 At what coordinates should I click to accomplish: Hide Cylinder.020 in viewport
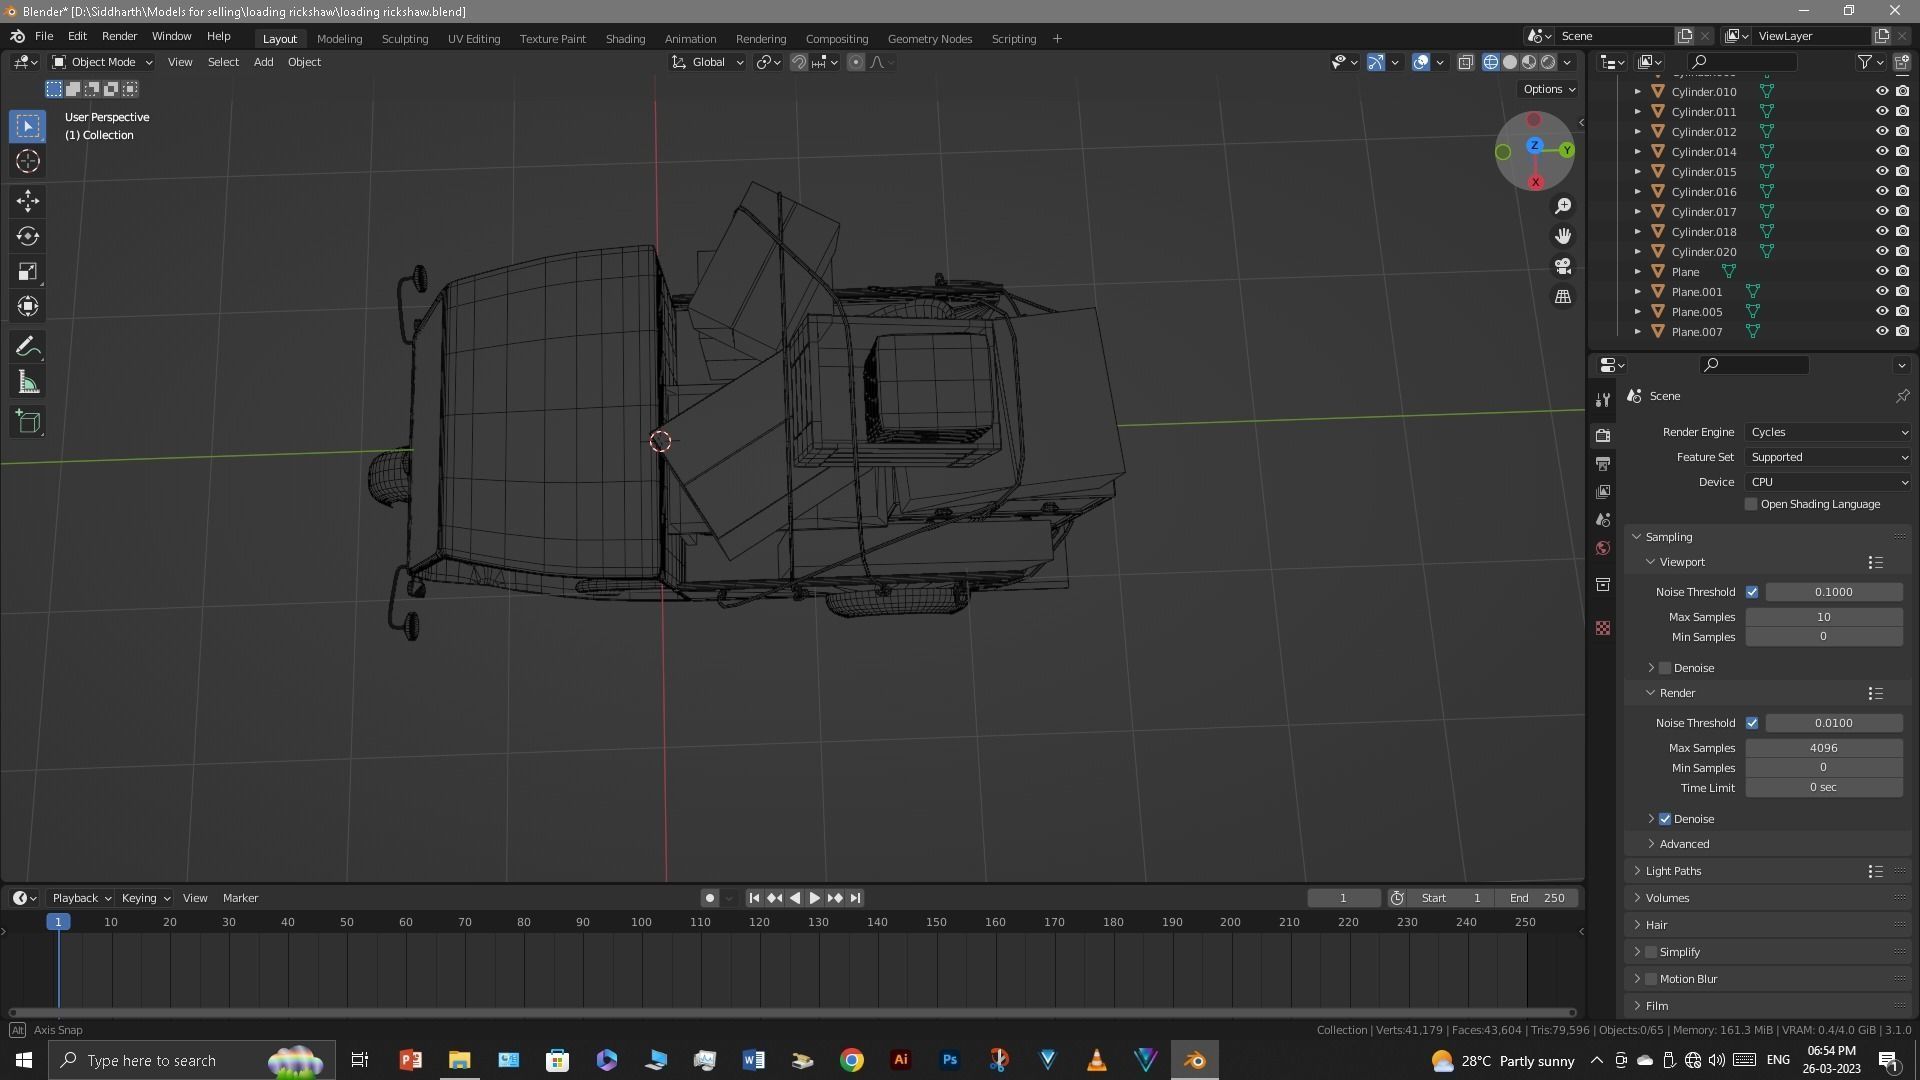click(x=1881, y=251)
